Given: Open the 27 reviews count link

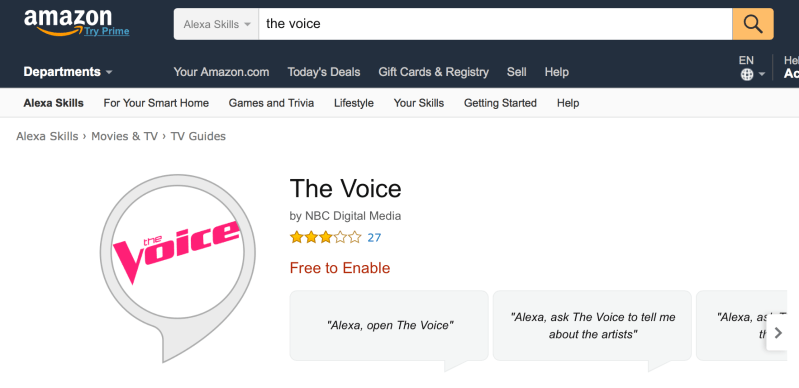Looking at the screenshot, I should tap(374, 238).
